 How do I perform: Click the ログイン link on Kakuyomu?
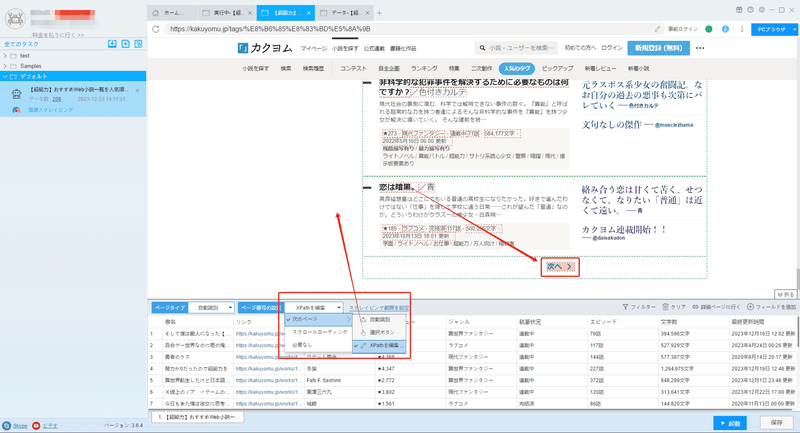612,48
